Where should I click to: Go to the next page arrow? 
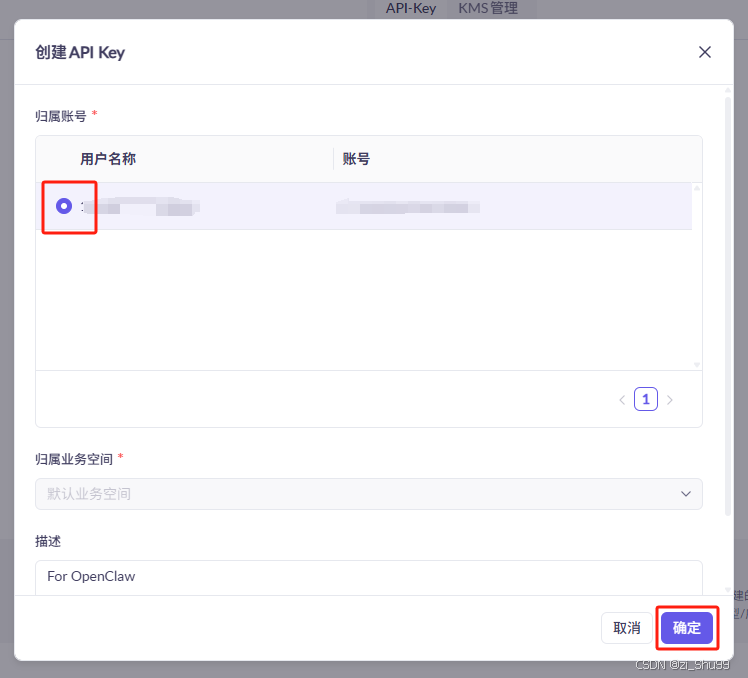click(x=670, y=400)
